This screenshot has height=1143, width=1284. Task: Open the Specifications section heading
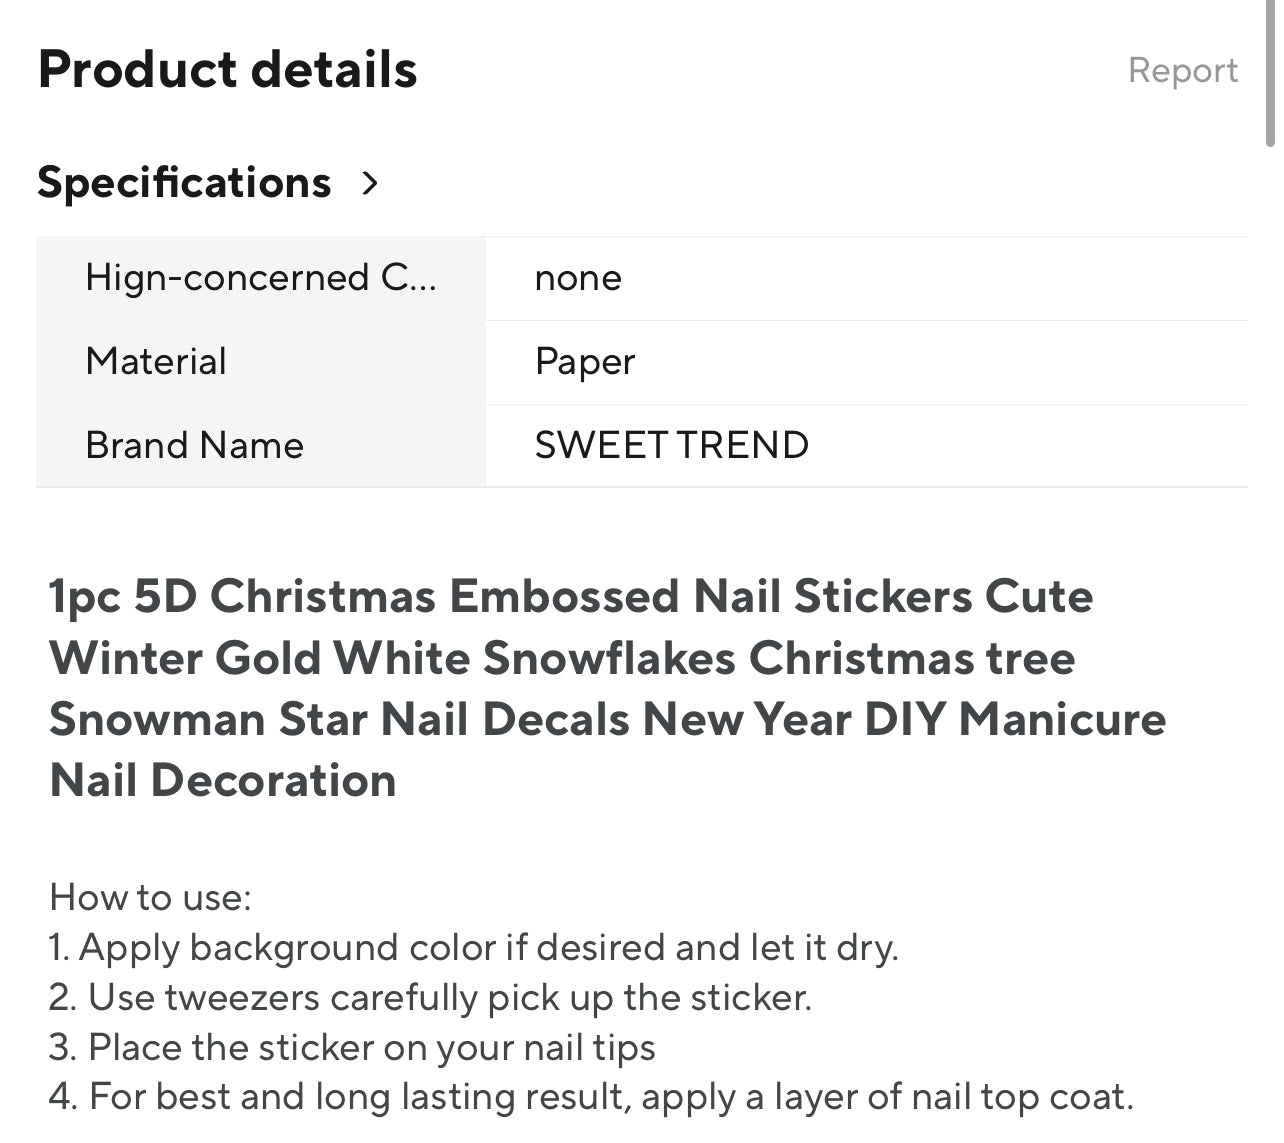(x=184, y=183)
